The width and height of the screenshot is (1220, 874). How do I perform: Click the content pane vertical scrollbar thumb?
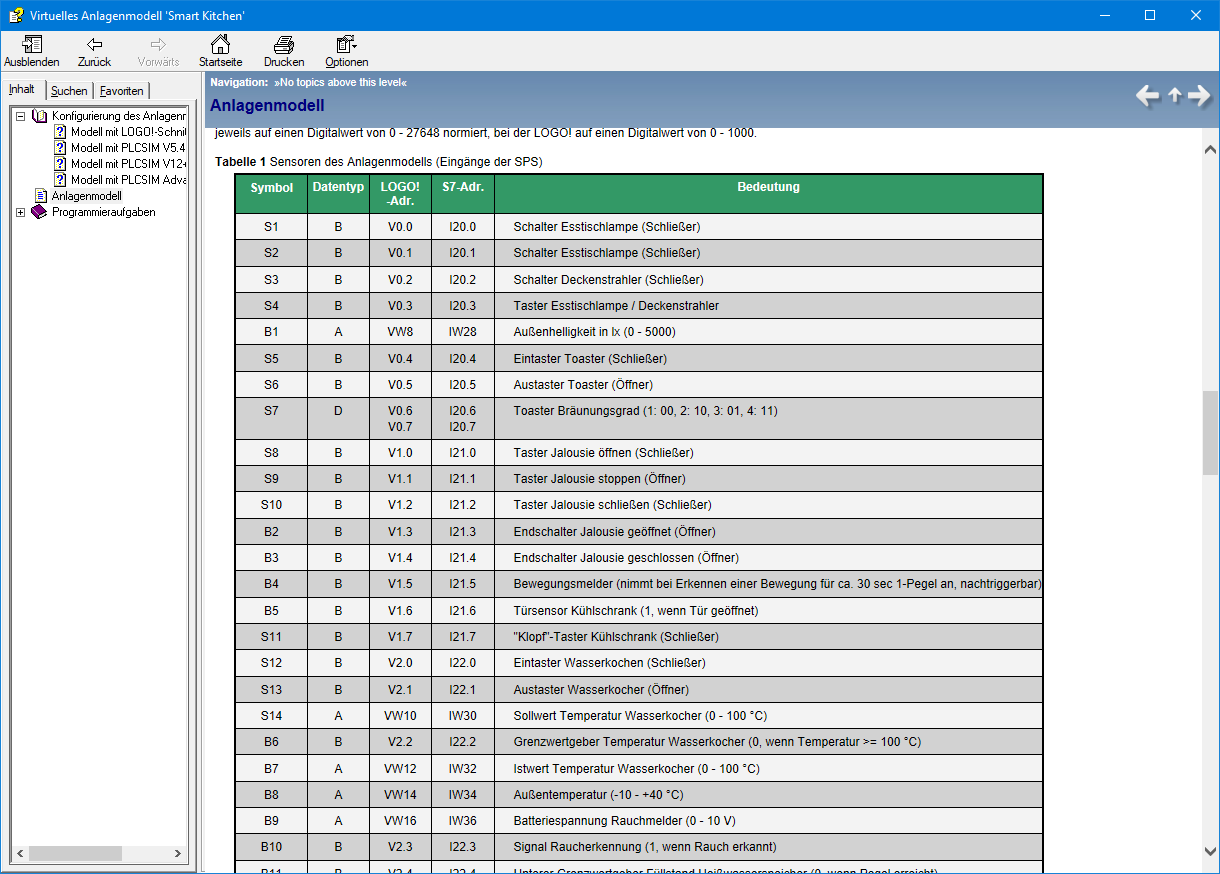coord(1211,435)
